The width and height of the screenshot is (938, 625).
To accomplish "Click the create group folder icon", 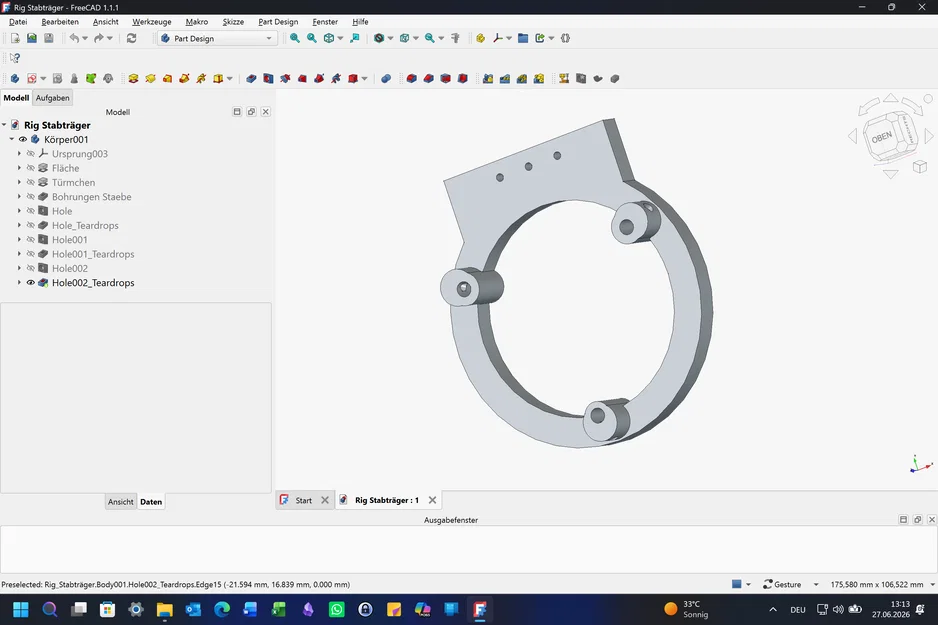I will pos(523,38).
